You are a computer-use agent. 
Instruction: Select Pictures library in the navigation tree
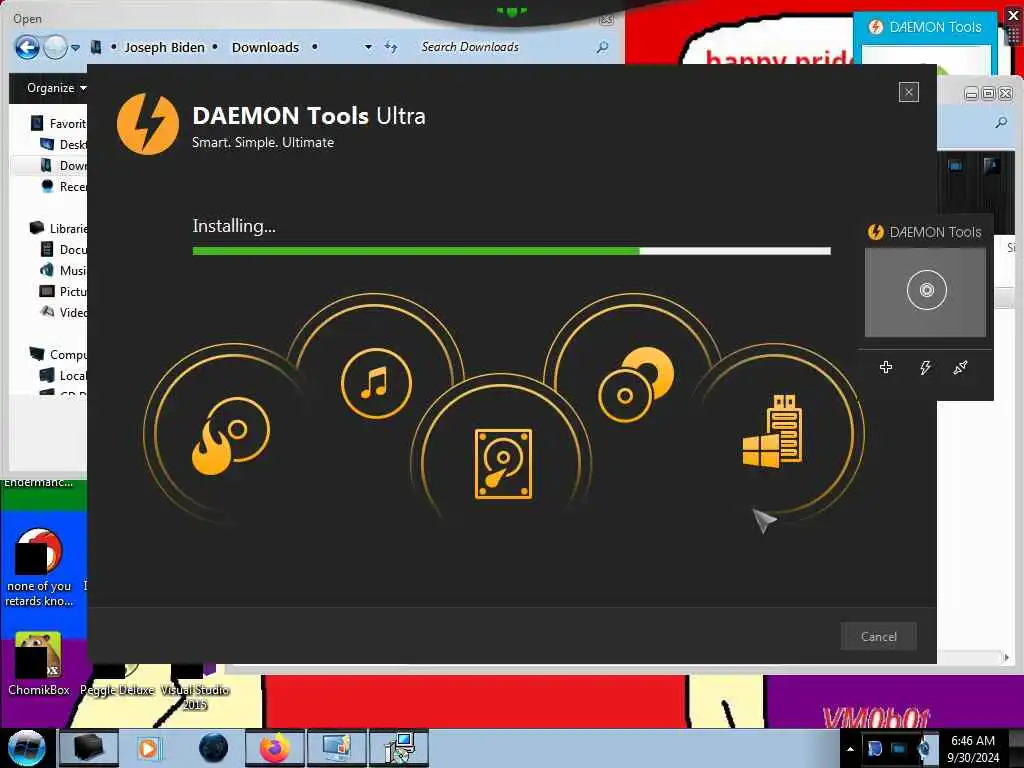(63, 291)
